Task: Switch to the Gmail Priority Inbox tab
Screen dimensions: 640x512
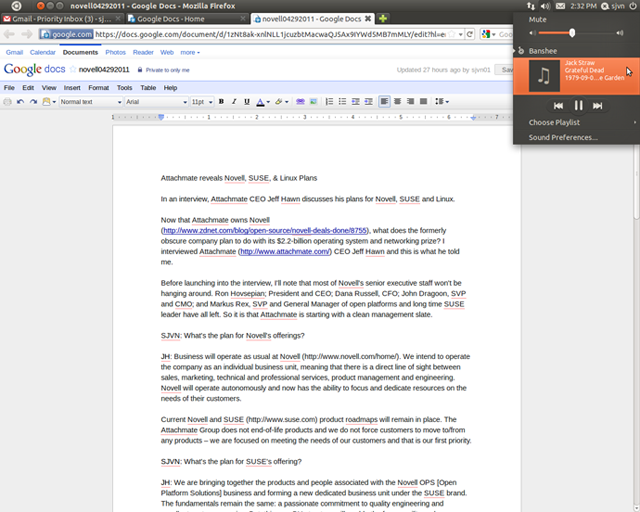Action: pos(62,19)
